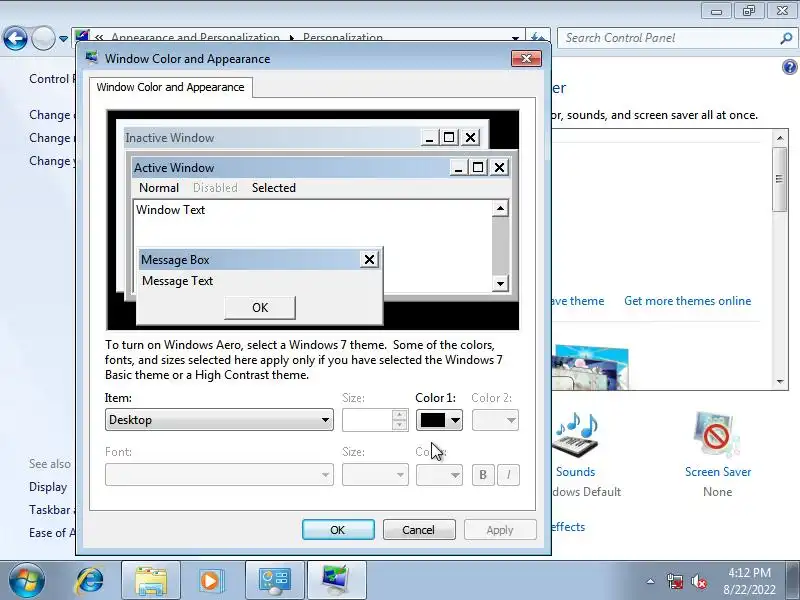The height and width of the screenshot is (600, 800).
Task: Click the Apply button
Action: coord(500,530)
